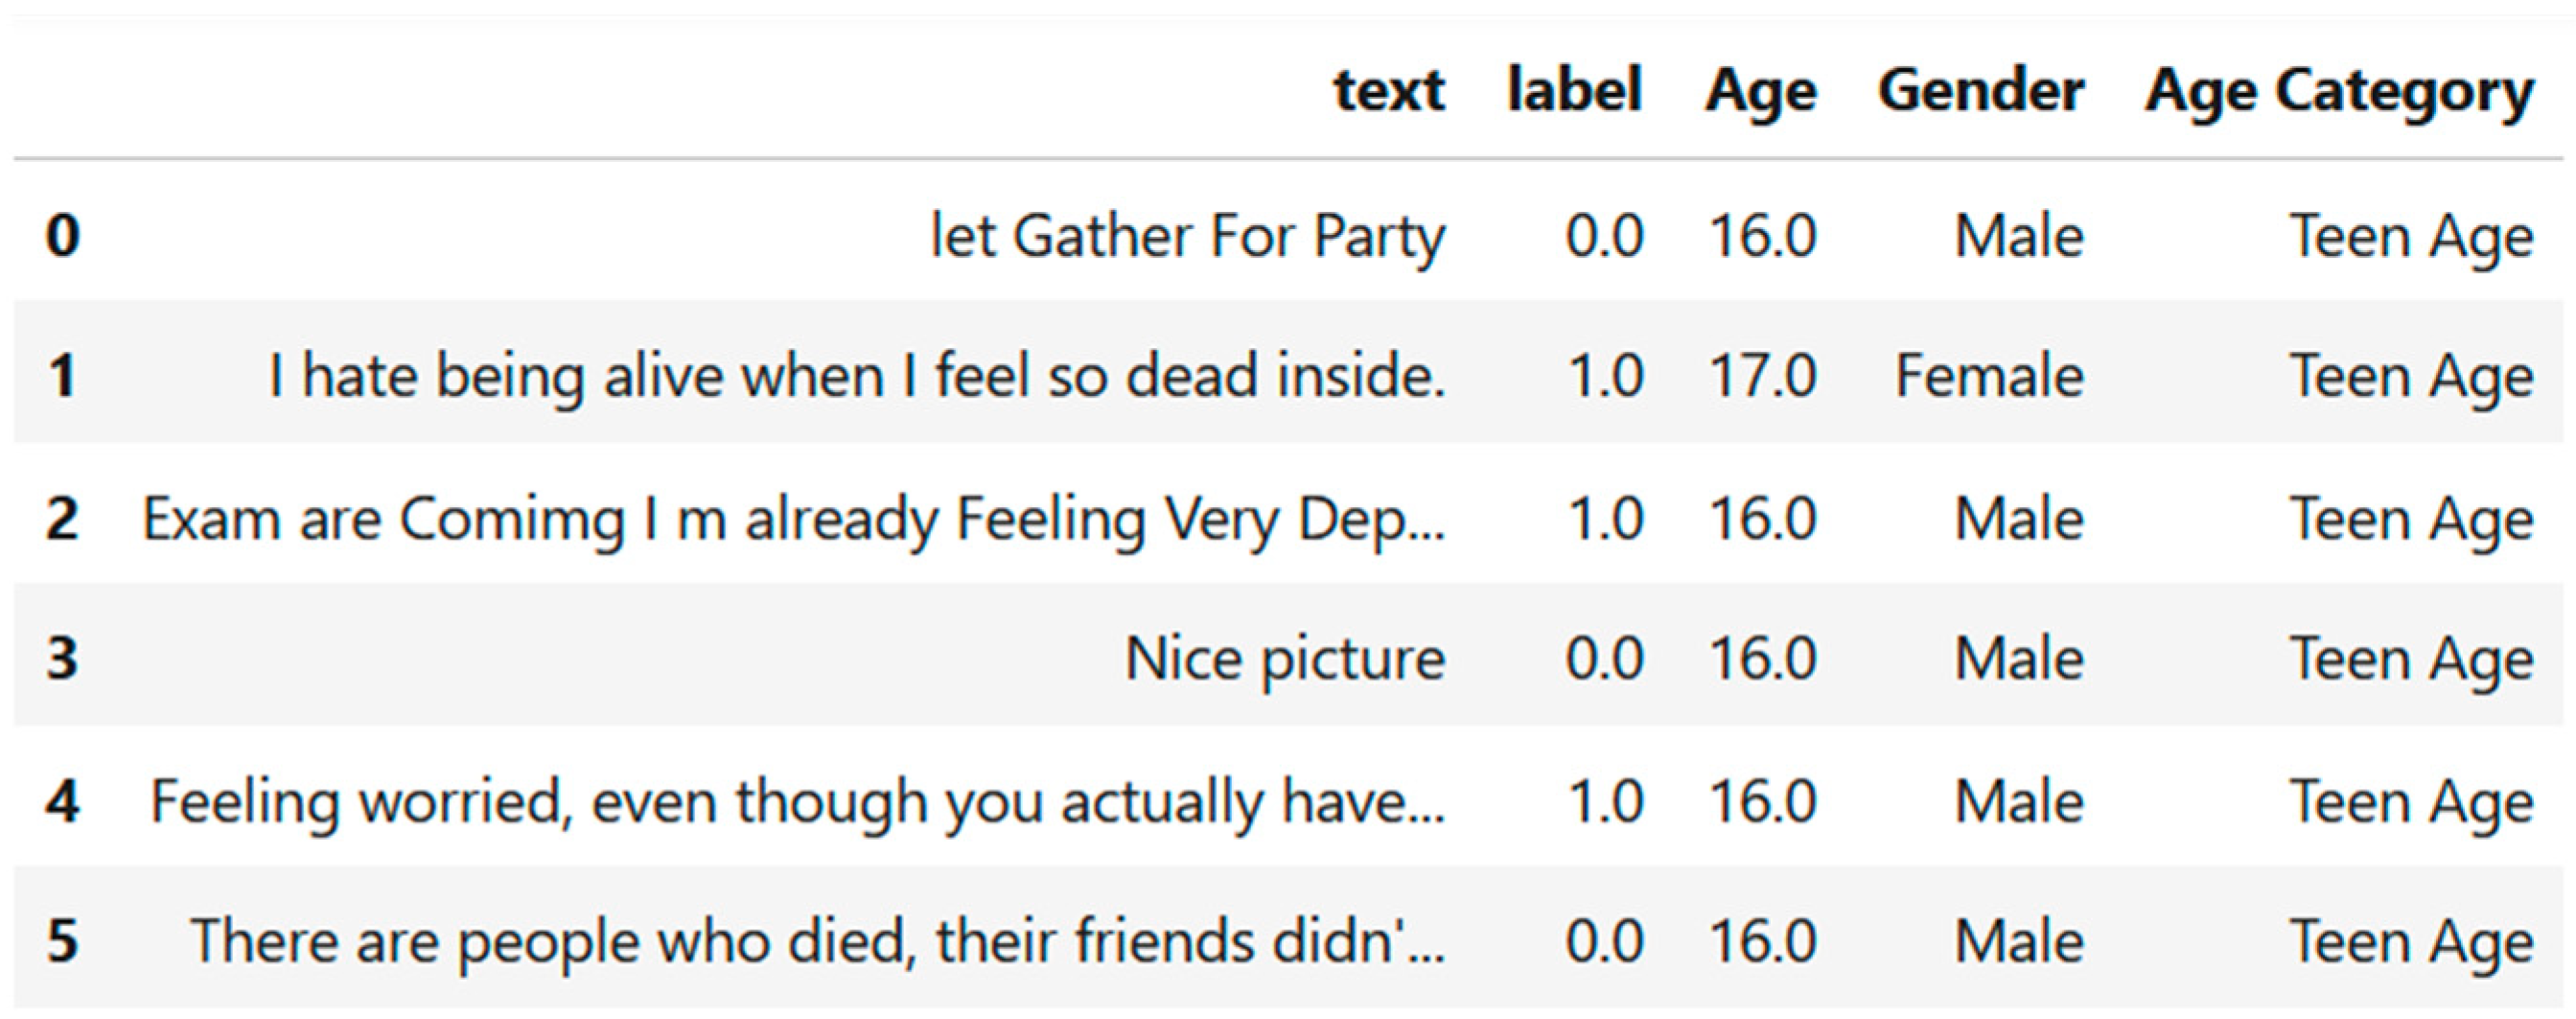Select row index 1
This screenshot has height=1019, width=2576.
(x=62, y=376)
